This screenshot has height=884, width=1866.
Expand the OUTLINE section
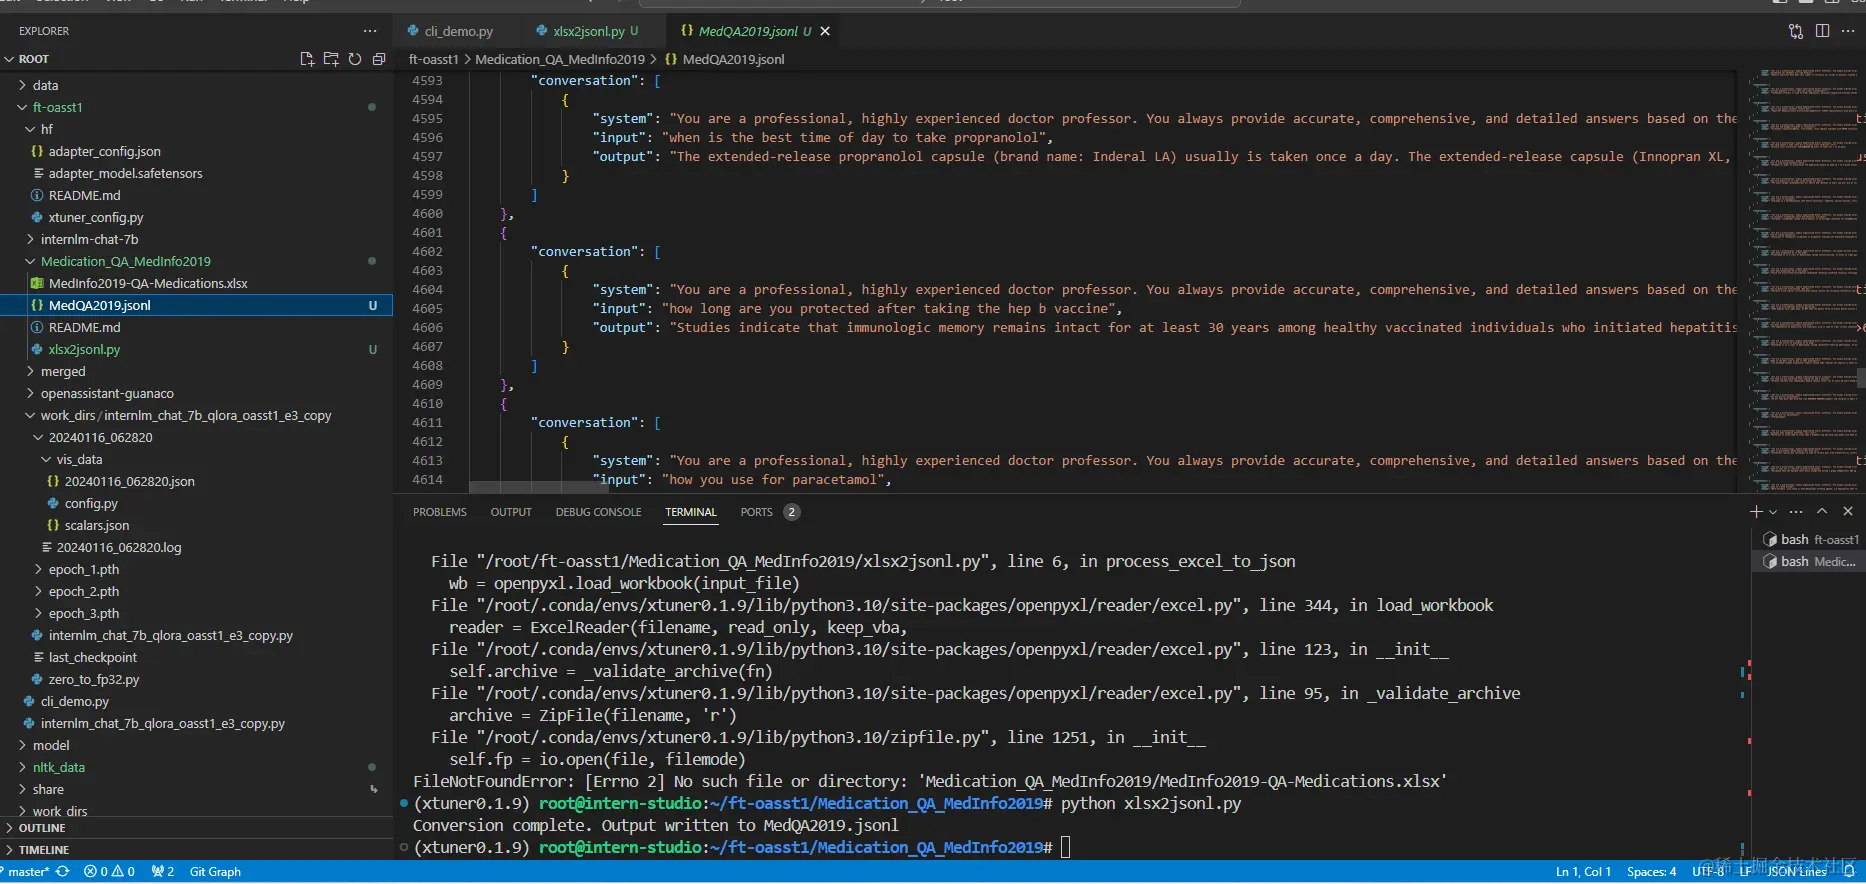[42, 828]
